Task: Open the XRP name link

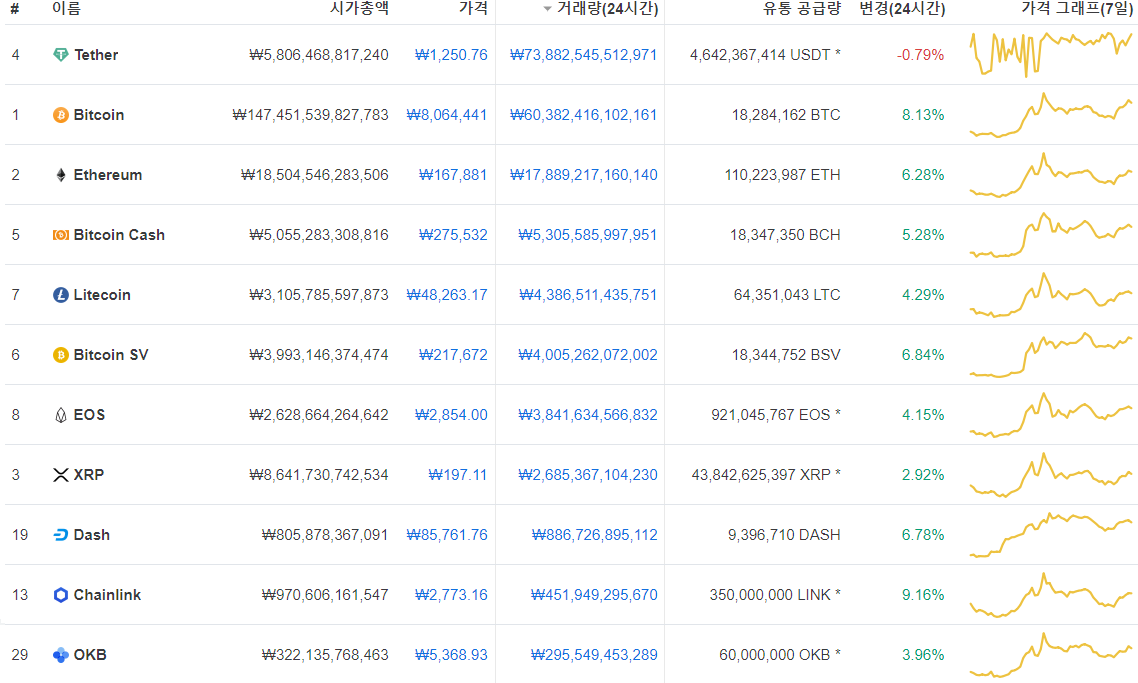Action: pyautogui.click(x=89, y=475)
